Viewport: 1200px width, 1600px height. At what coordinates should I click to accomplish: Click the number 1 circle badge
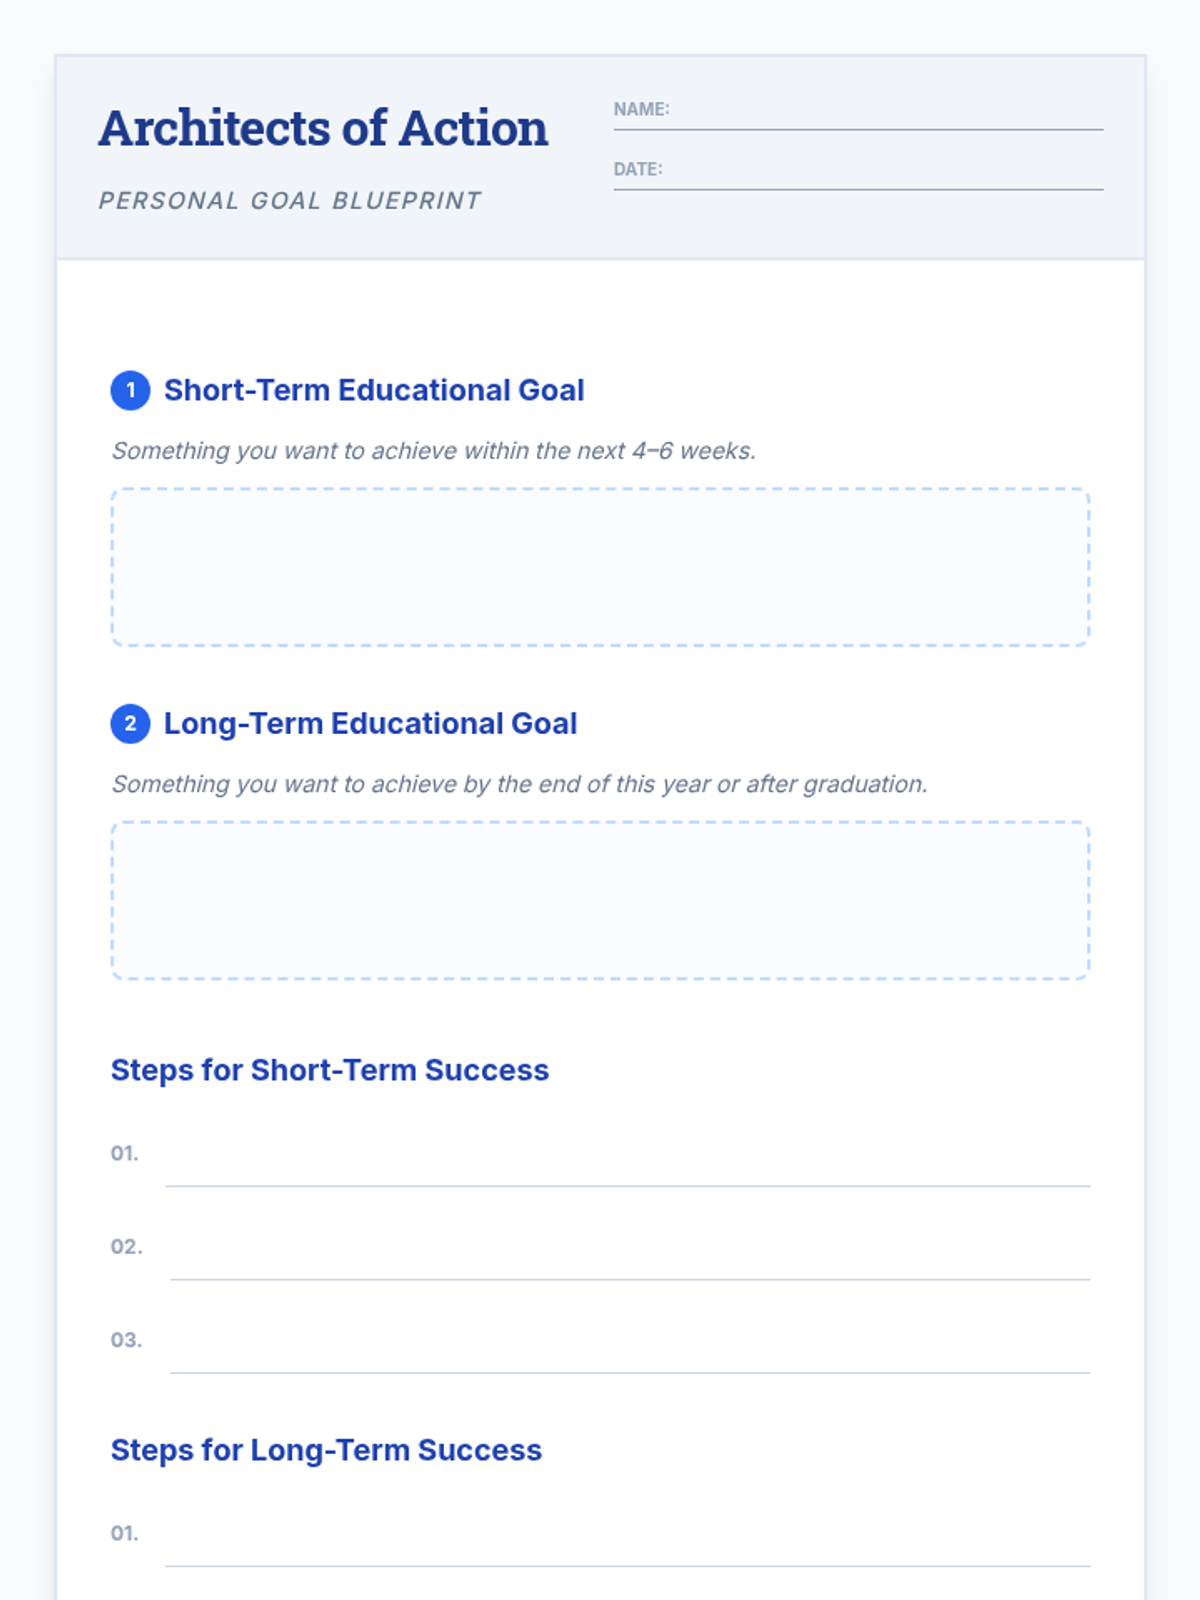130,390
